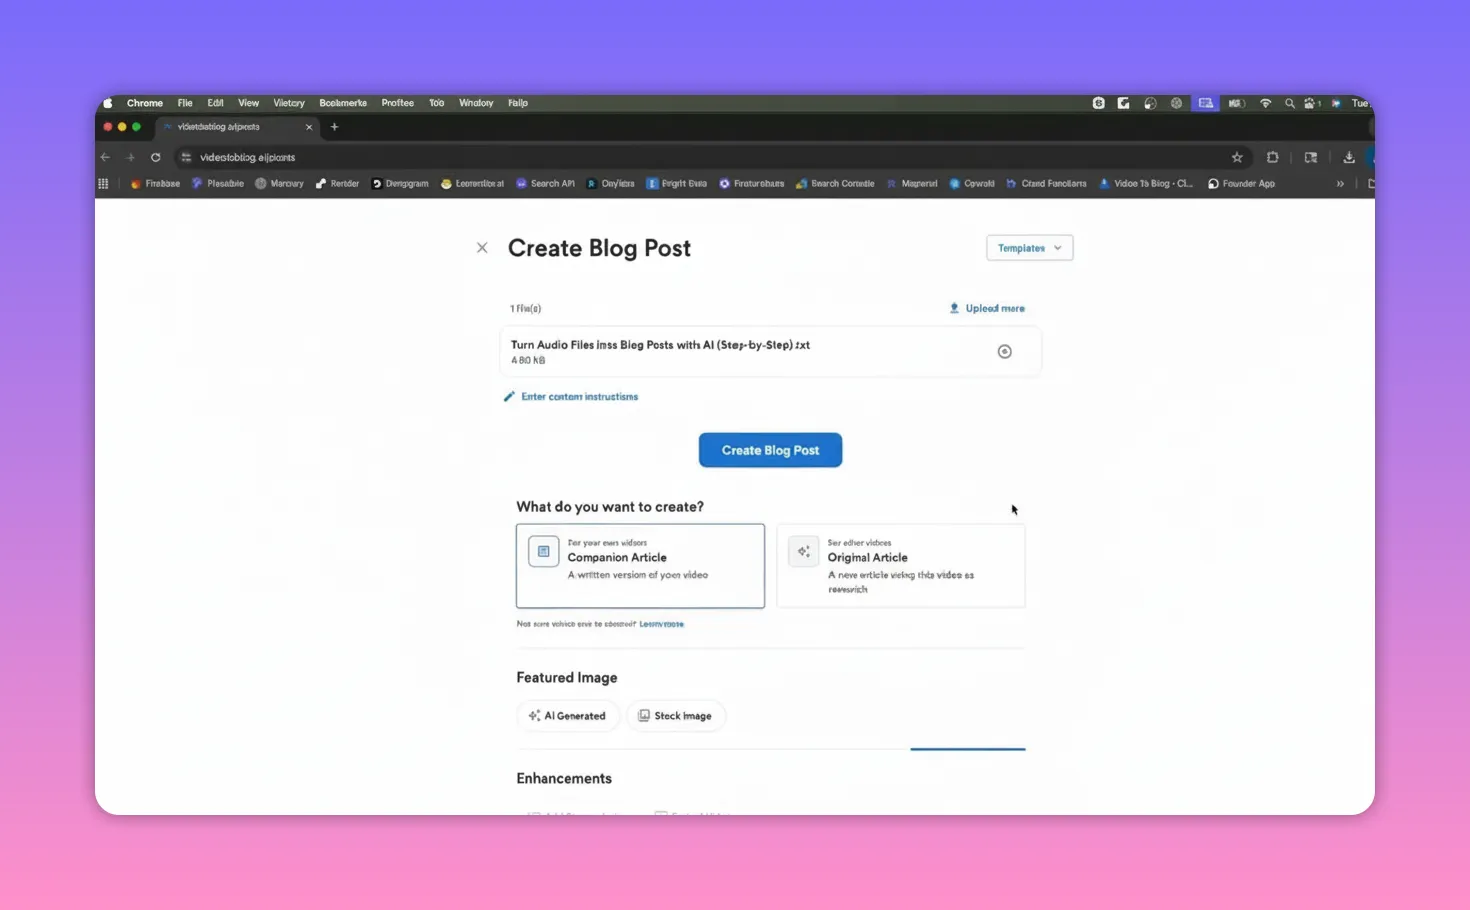Select the Companion Article option
The image size is (1470, 910).
click(x=640, y=565)
